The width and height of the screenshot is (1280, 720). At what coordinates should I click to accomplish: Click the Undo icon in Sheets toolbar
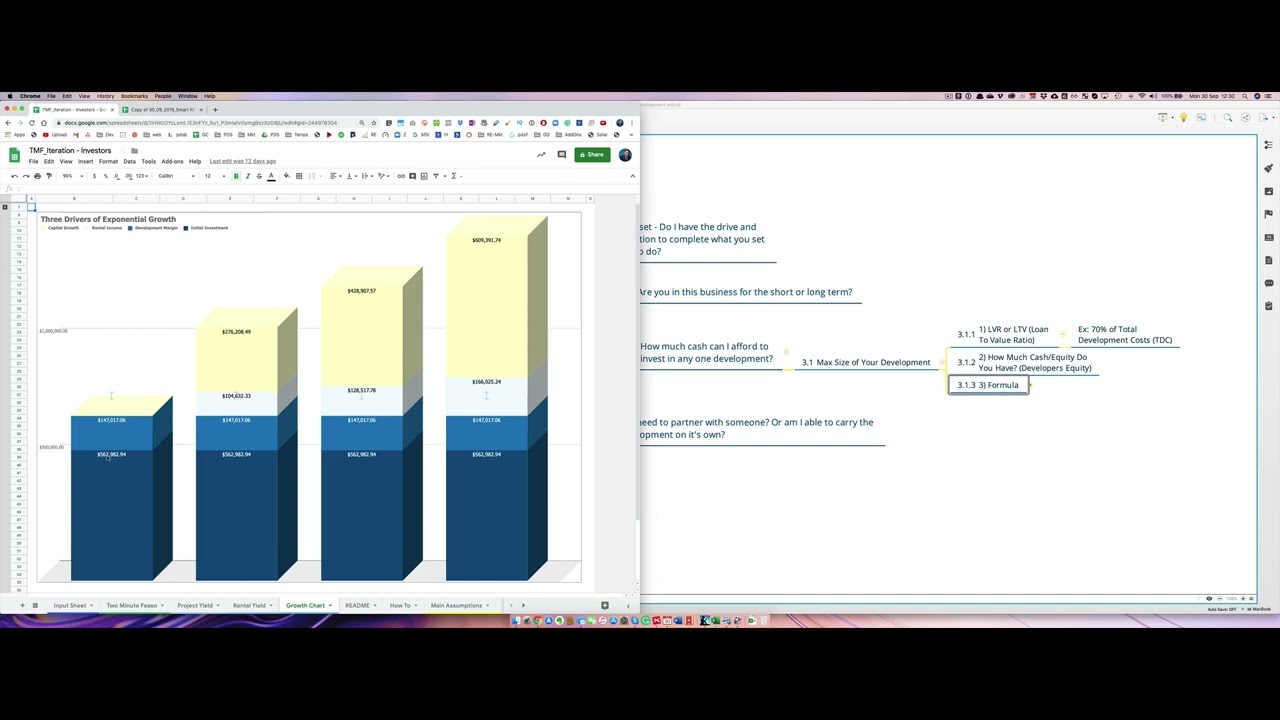(x=14, y=176)
